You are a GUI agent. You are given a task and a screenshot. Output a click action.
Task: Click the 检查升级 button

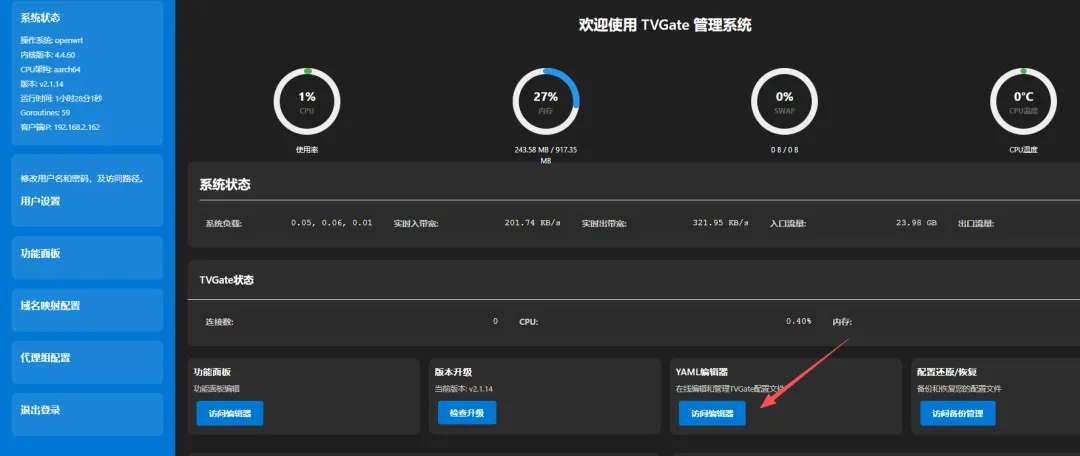click(x=467, y=413)
